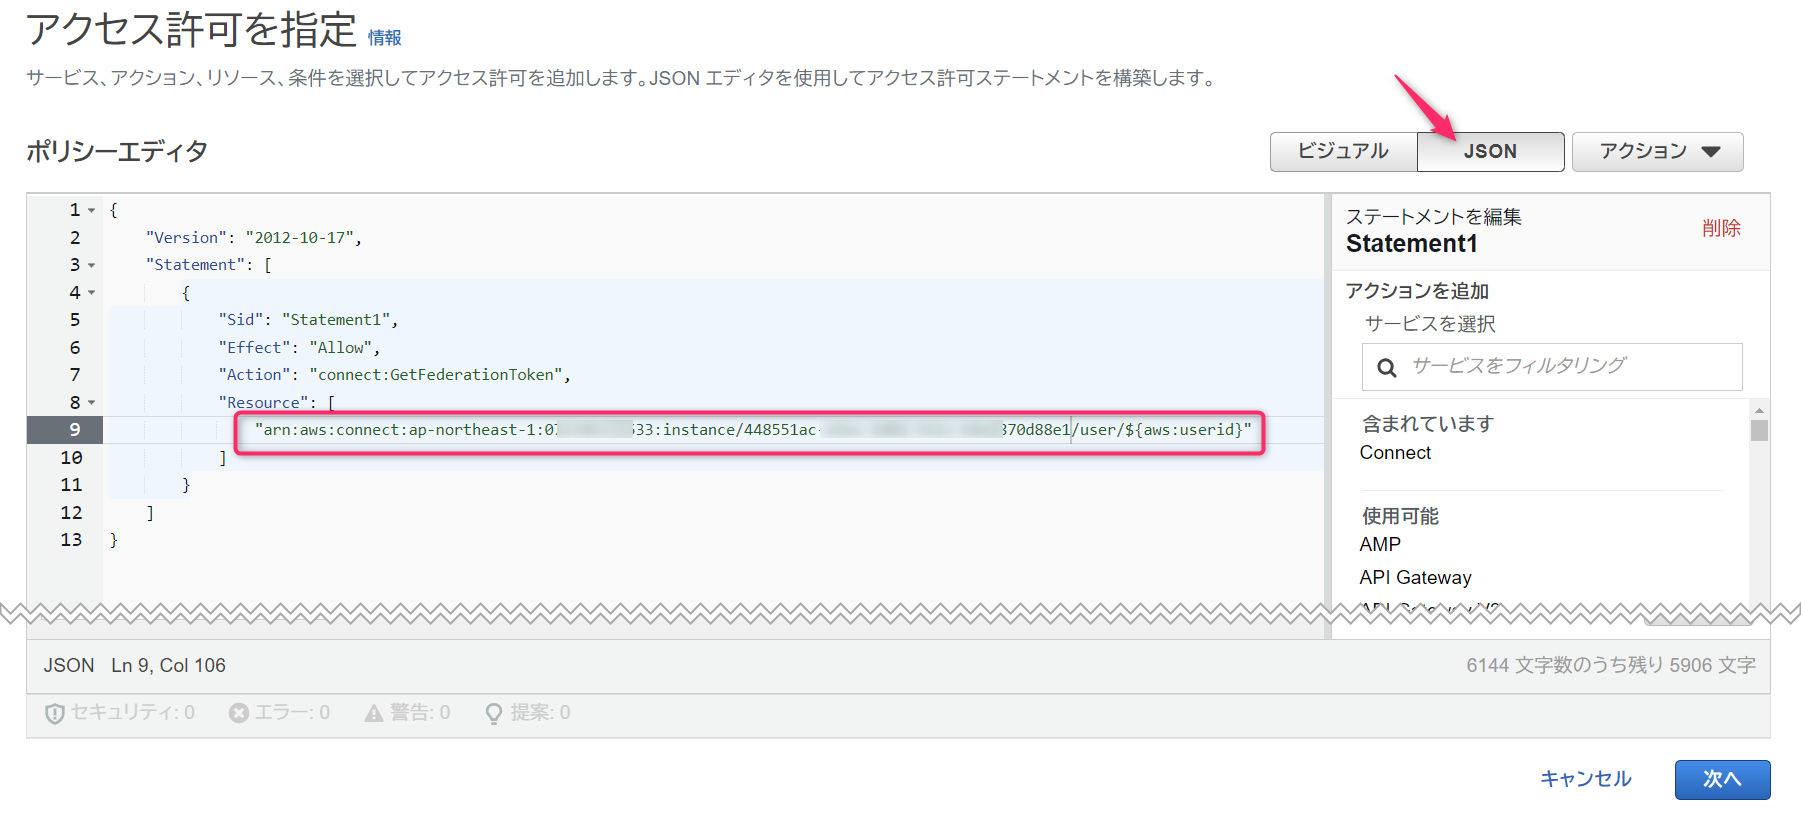This screenshot has height=819, width=1801.
Task: Click the up arrow of service list scrollbar
Action: click(x=1759, y=410)
